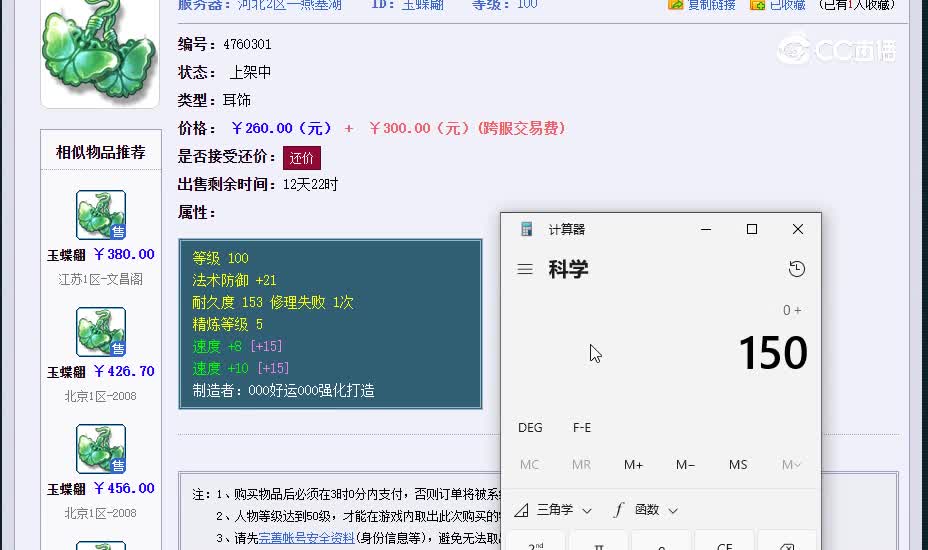
Task: Click the 科学 calculator mode title
Action: pyautogui.click(x=568, y=269)
